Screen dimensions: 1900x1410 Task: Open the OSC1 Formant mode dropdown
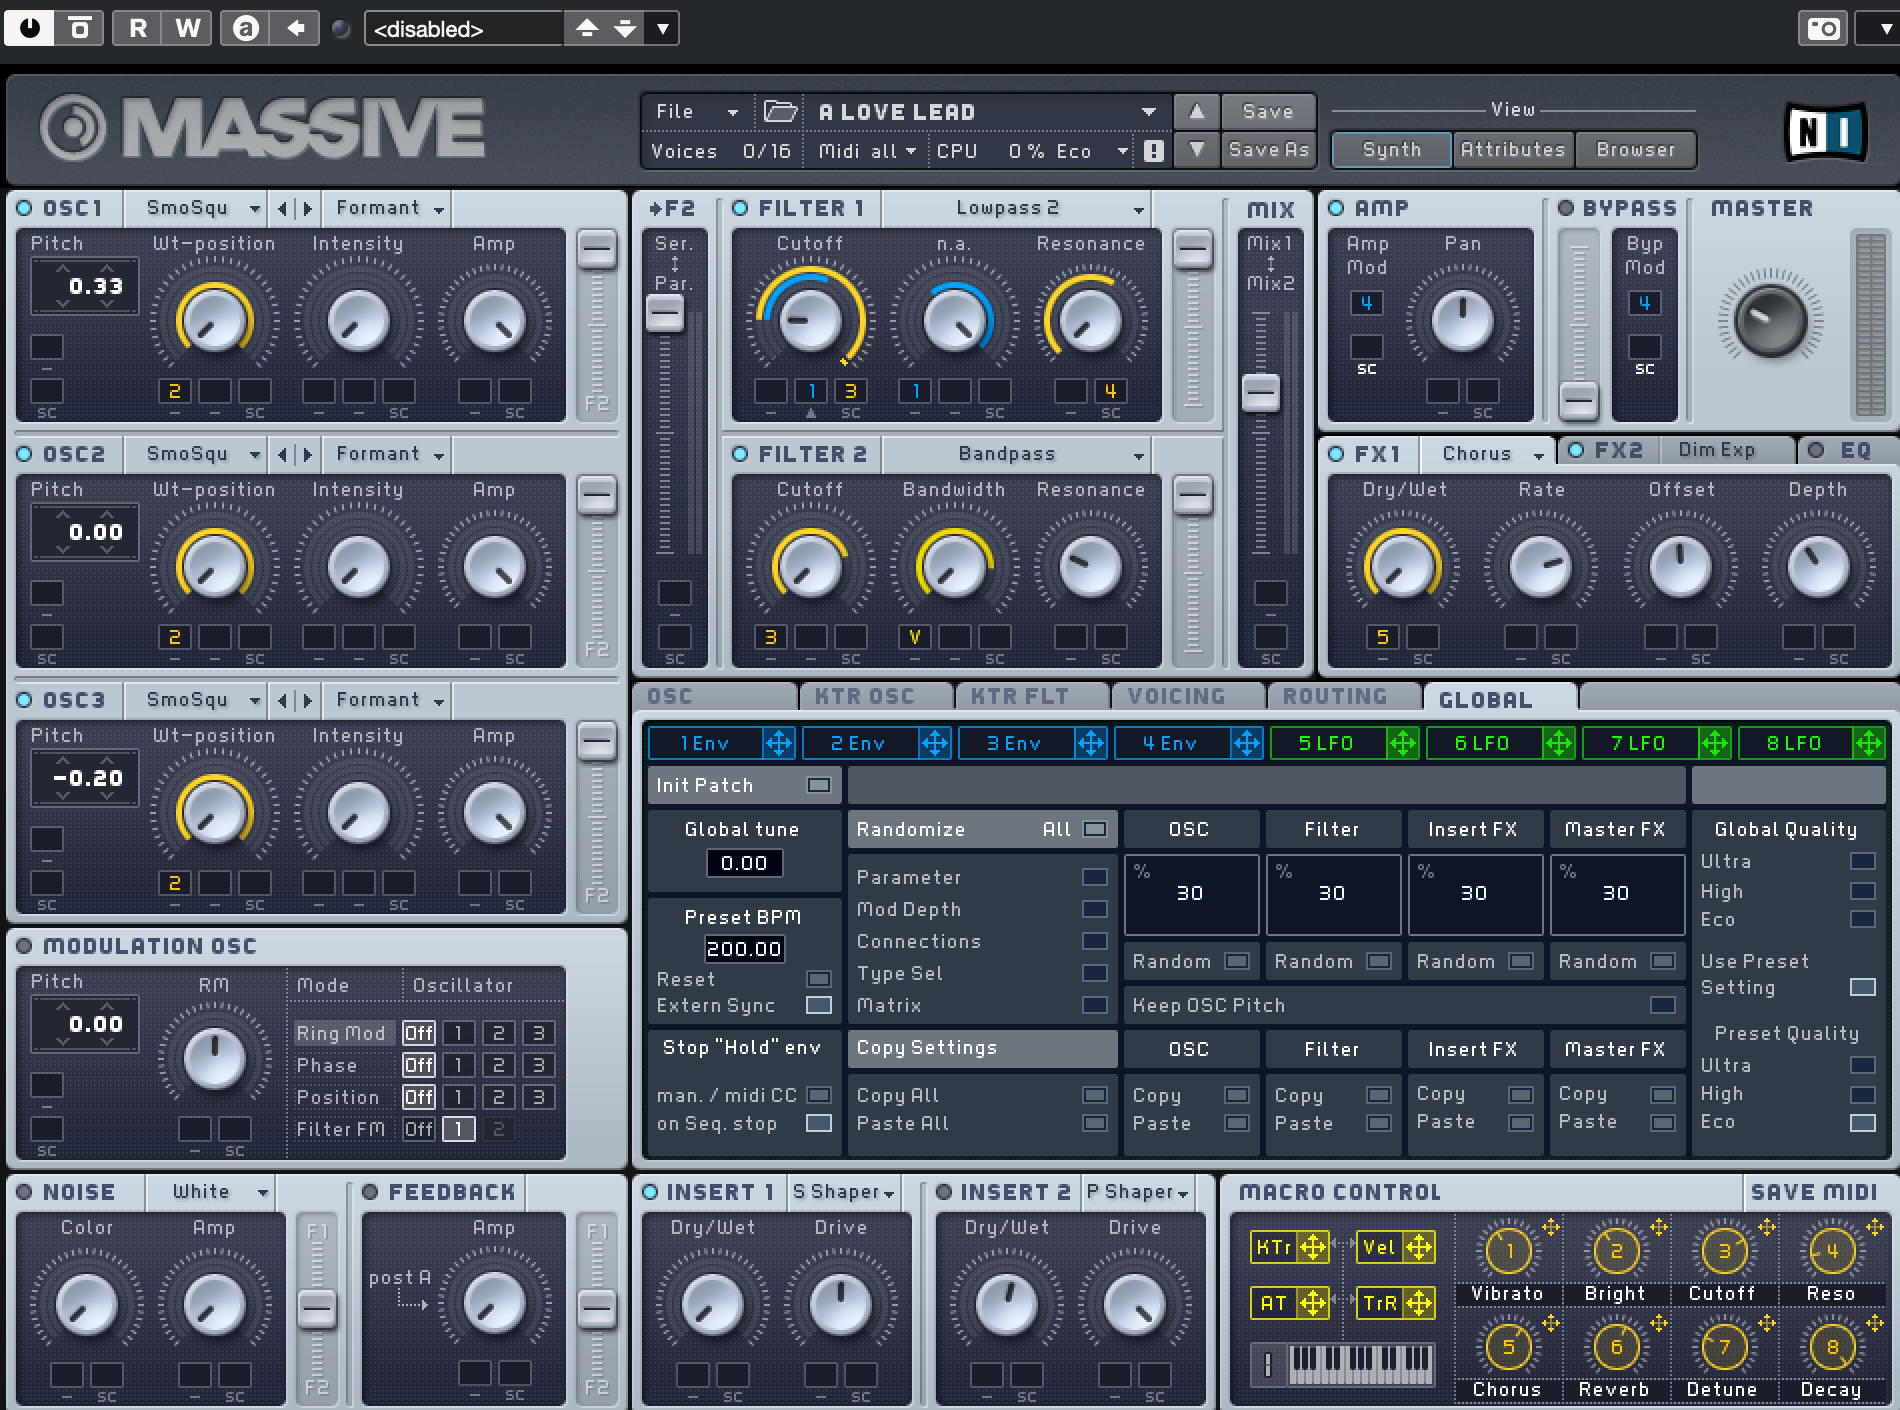(388, 208)
